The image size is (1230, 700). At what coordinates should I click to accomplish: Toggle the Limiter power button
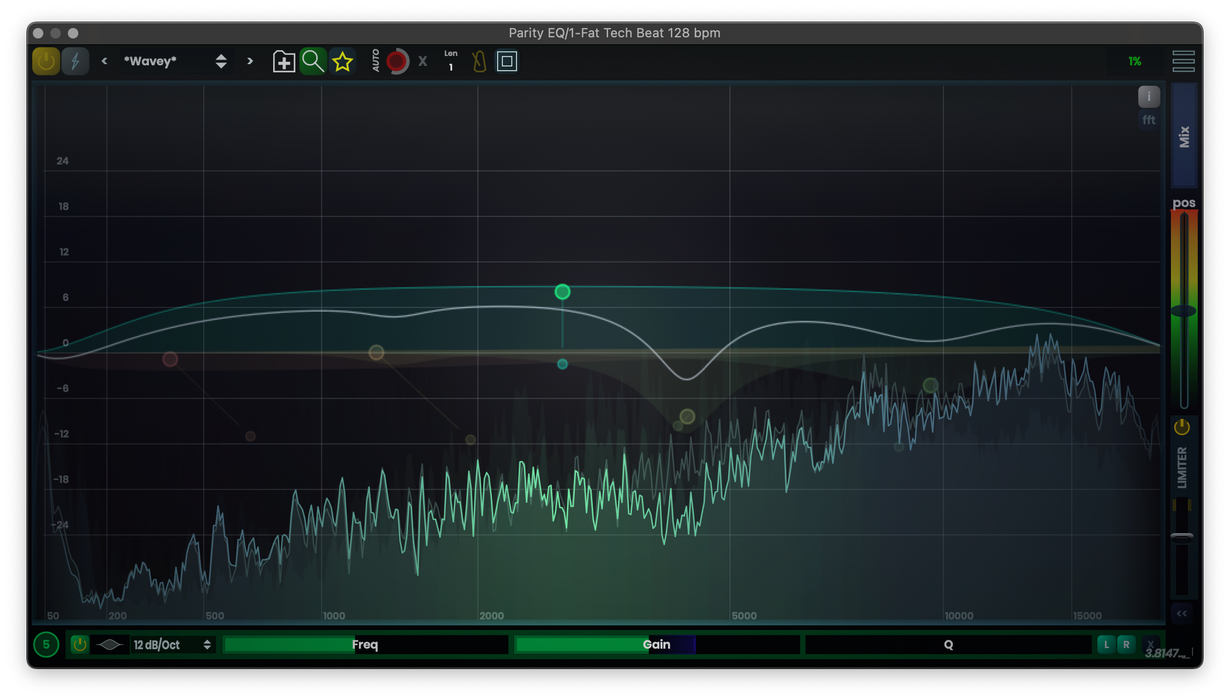pyautogui.click(x=1182, y=428)
